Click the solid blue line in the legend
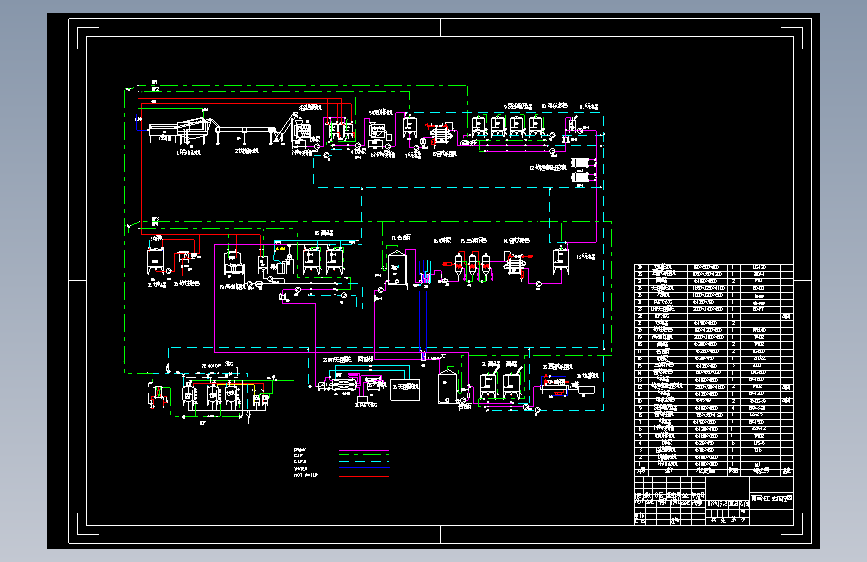Viewport: 867px width, 562px height. click(x=364, y=468)
